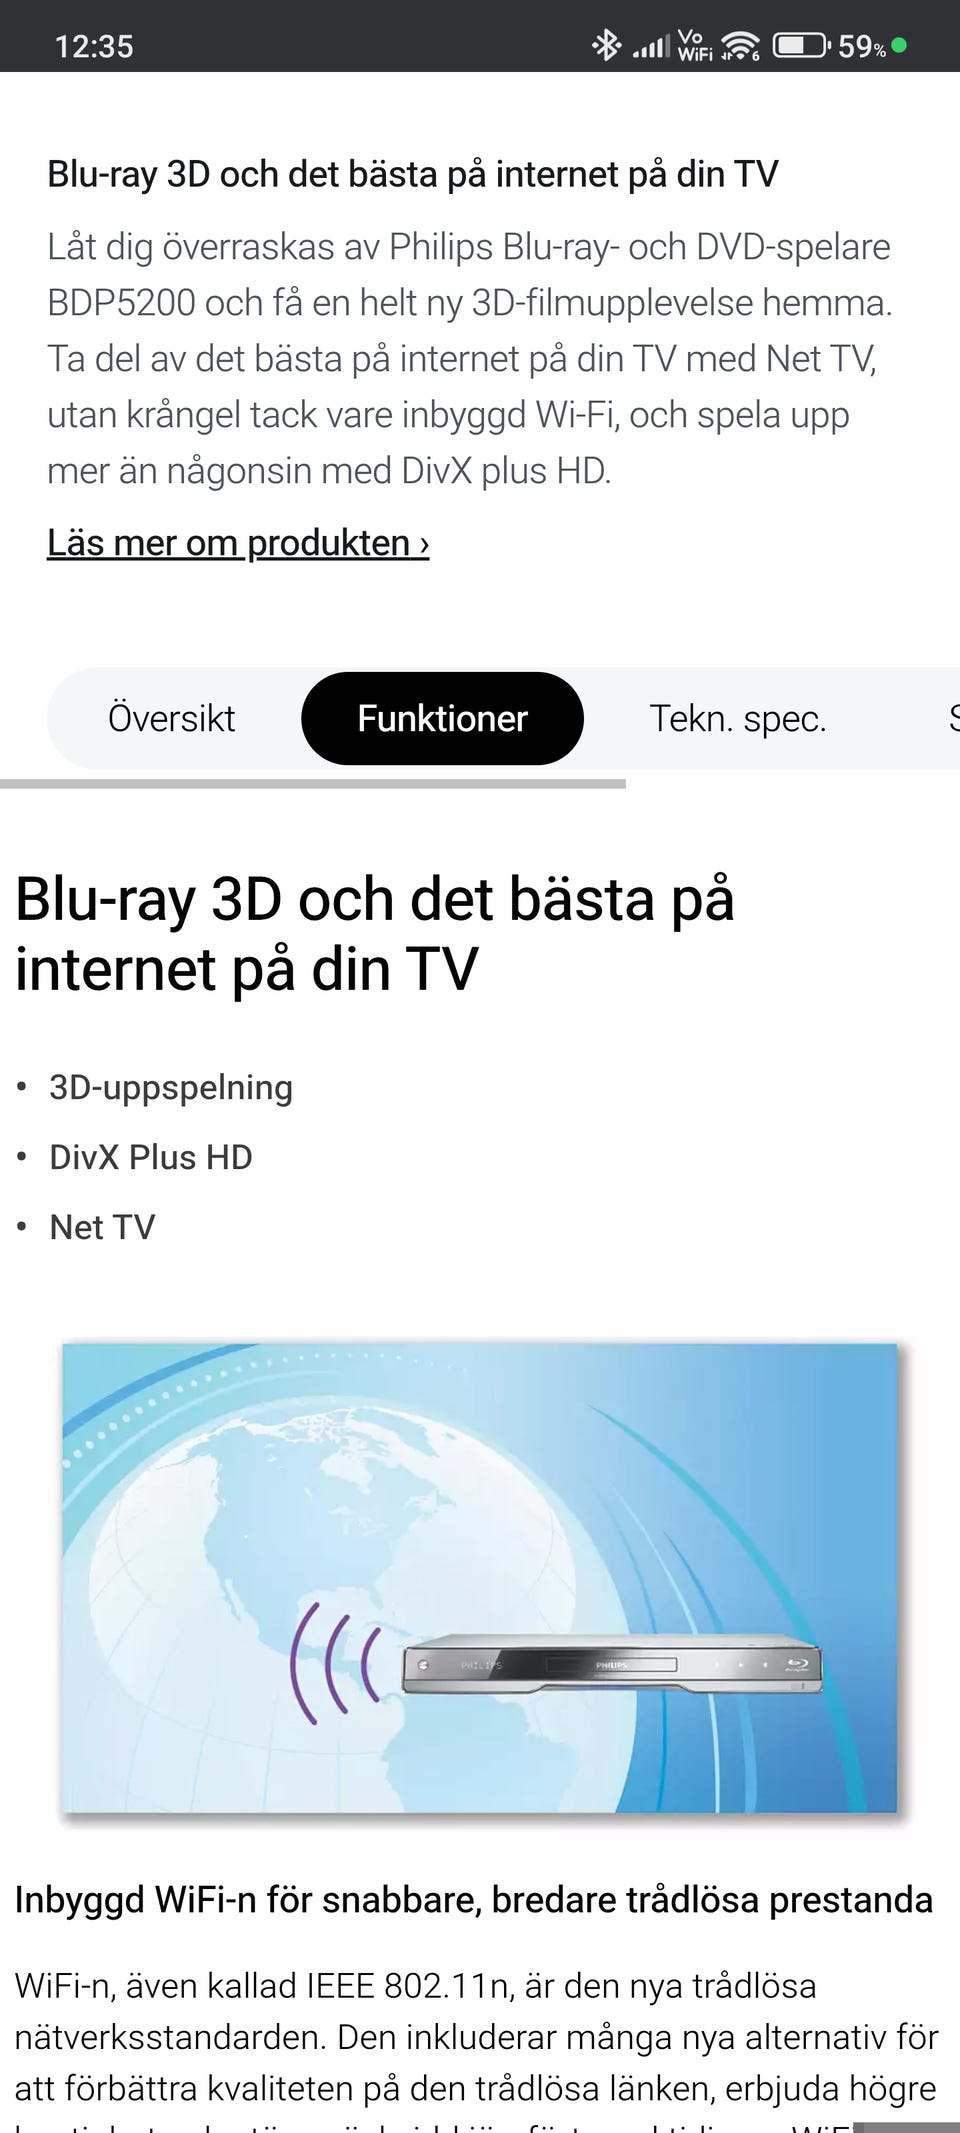960x2133 pixels.
Task: Tap the Wi-Fi 6 status icon
Action: click(741, 46)
